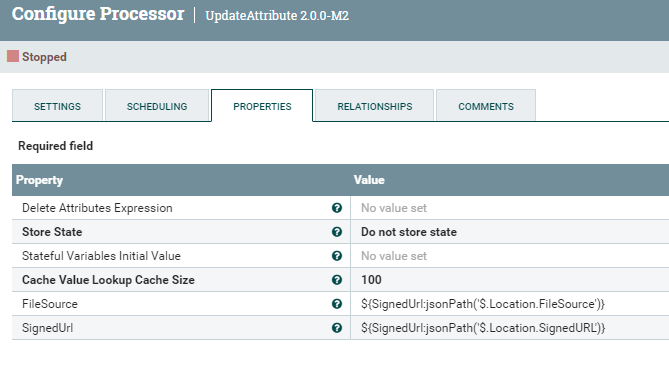This screenshot has width=669, height=370.
Task: Click the Stopped status label
Action: click(x=44, y=57)
